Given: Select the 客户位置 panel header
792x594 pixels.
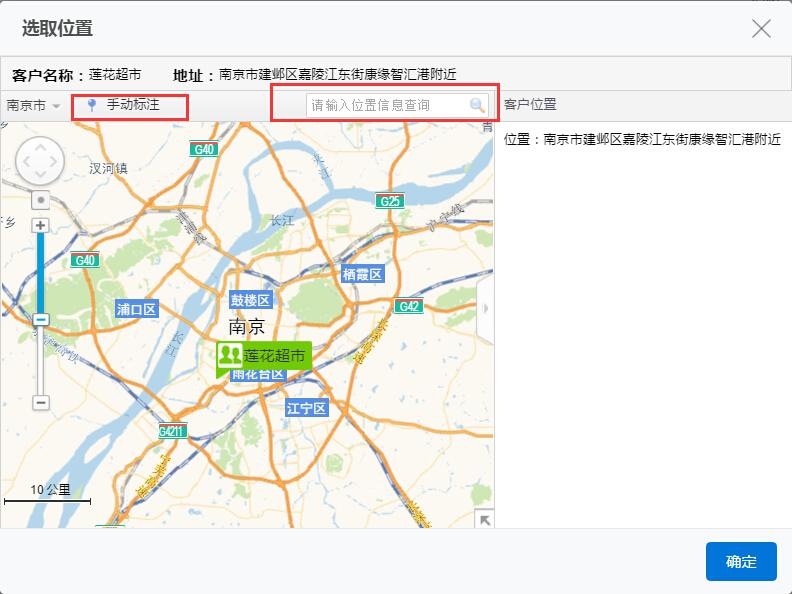Looking at the screenshot, I should 530,105.
